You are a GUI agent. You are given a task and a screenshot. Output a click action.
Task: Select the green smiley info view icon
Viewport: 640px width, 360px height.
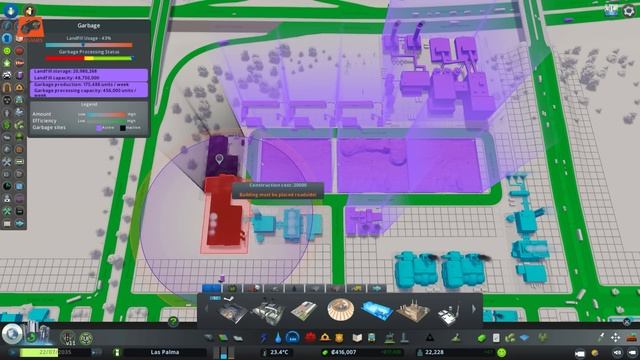[7, 51]
